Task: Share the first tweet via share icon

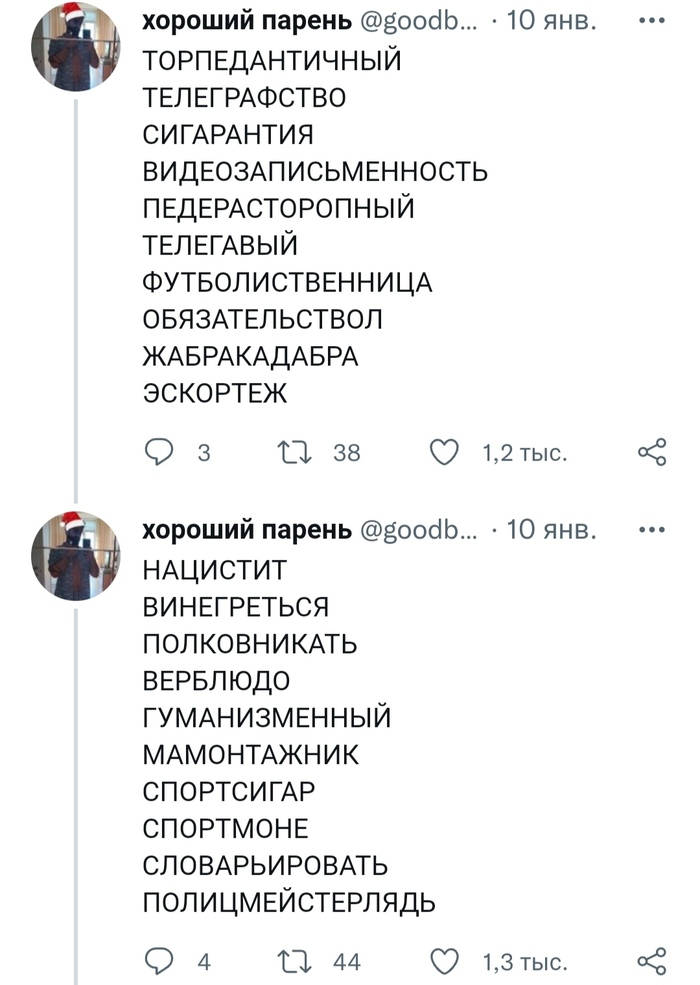Action: pyautogui.click(x=651, y=453)
